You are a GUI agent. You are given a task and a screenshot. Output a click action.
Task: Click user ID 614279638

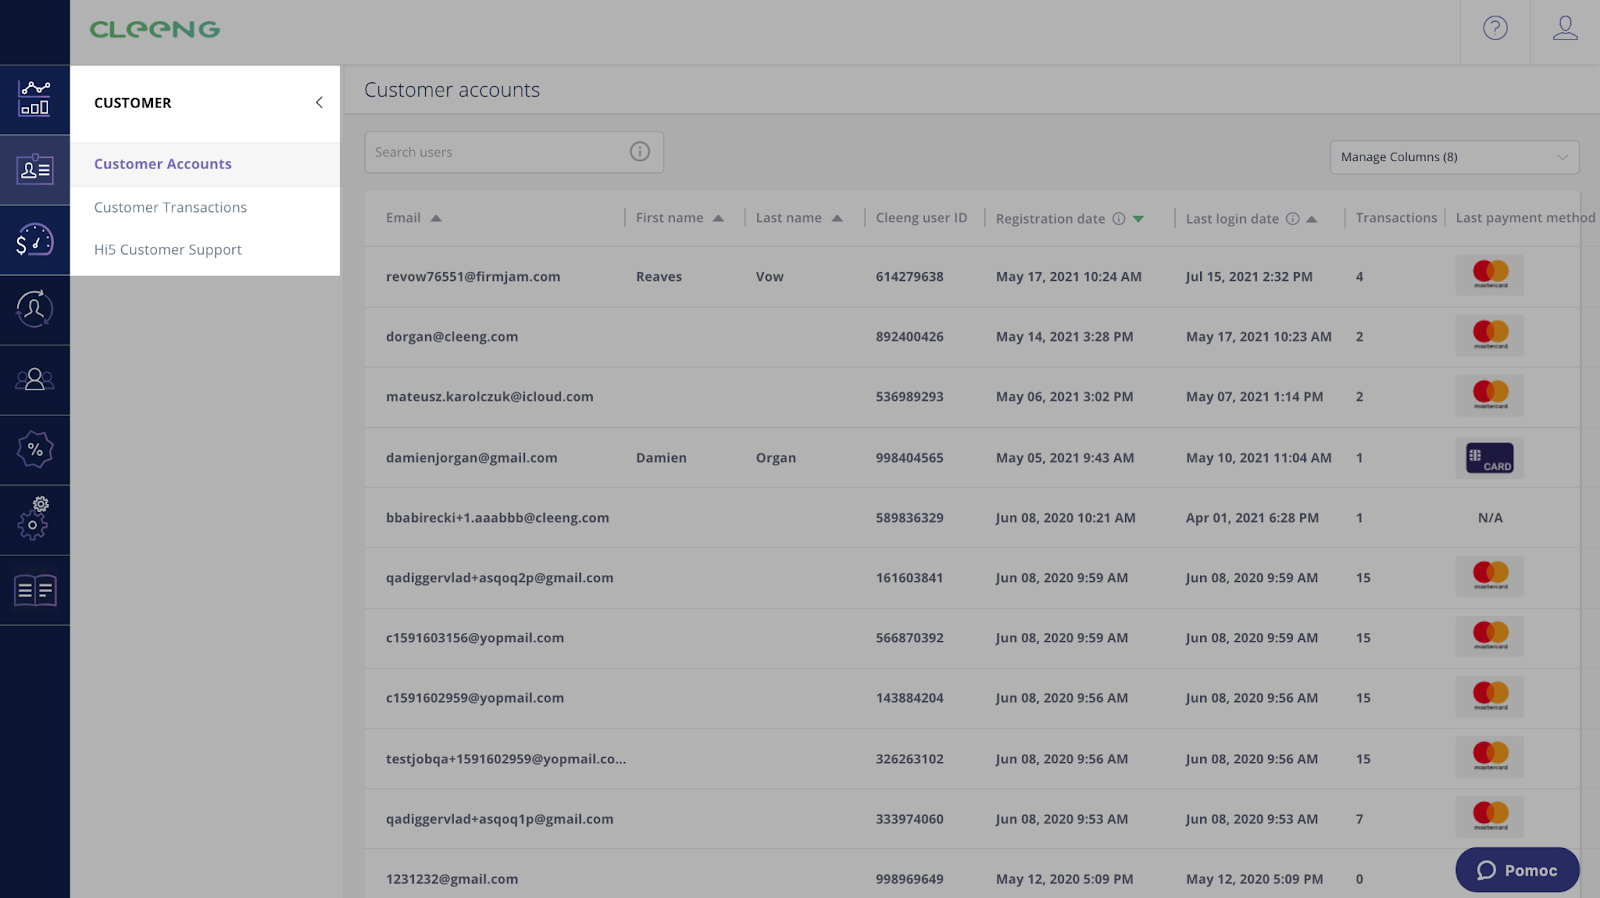pos(910,277)
